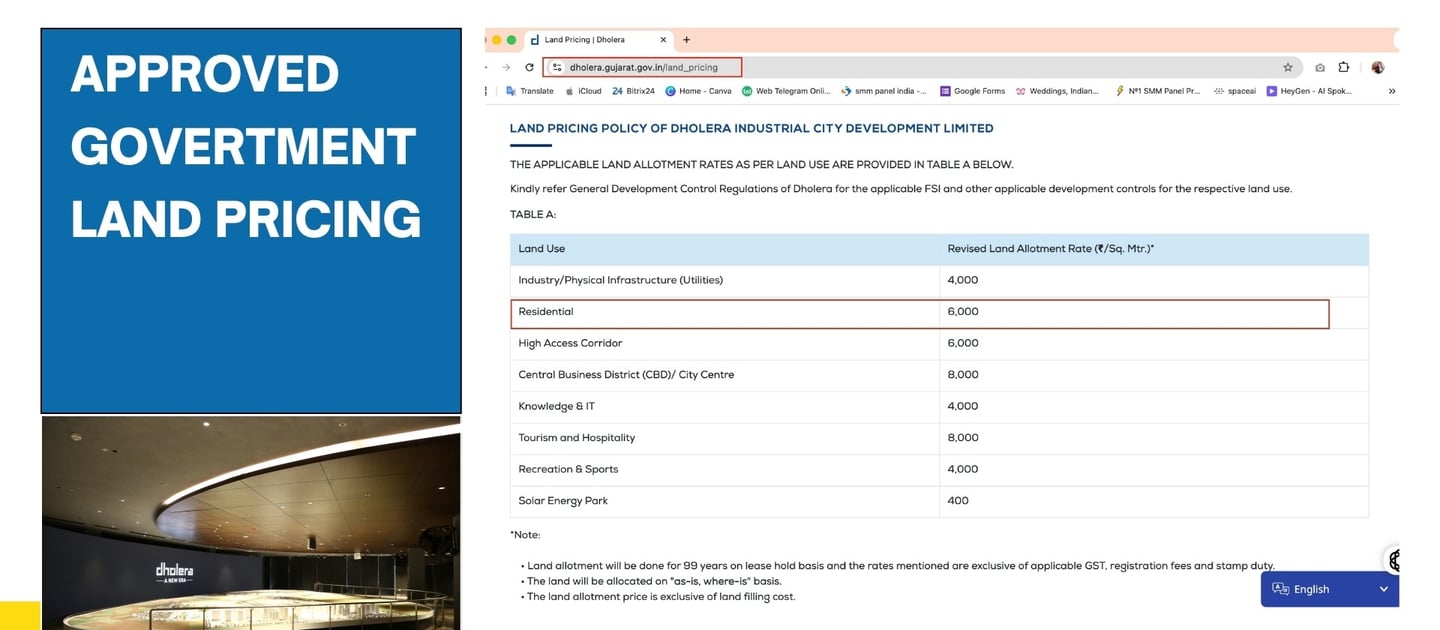Open the Bitrix24 bookmark

(x=633, y=91)
